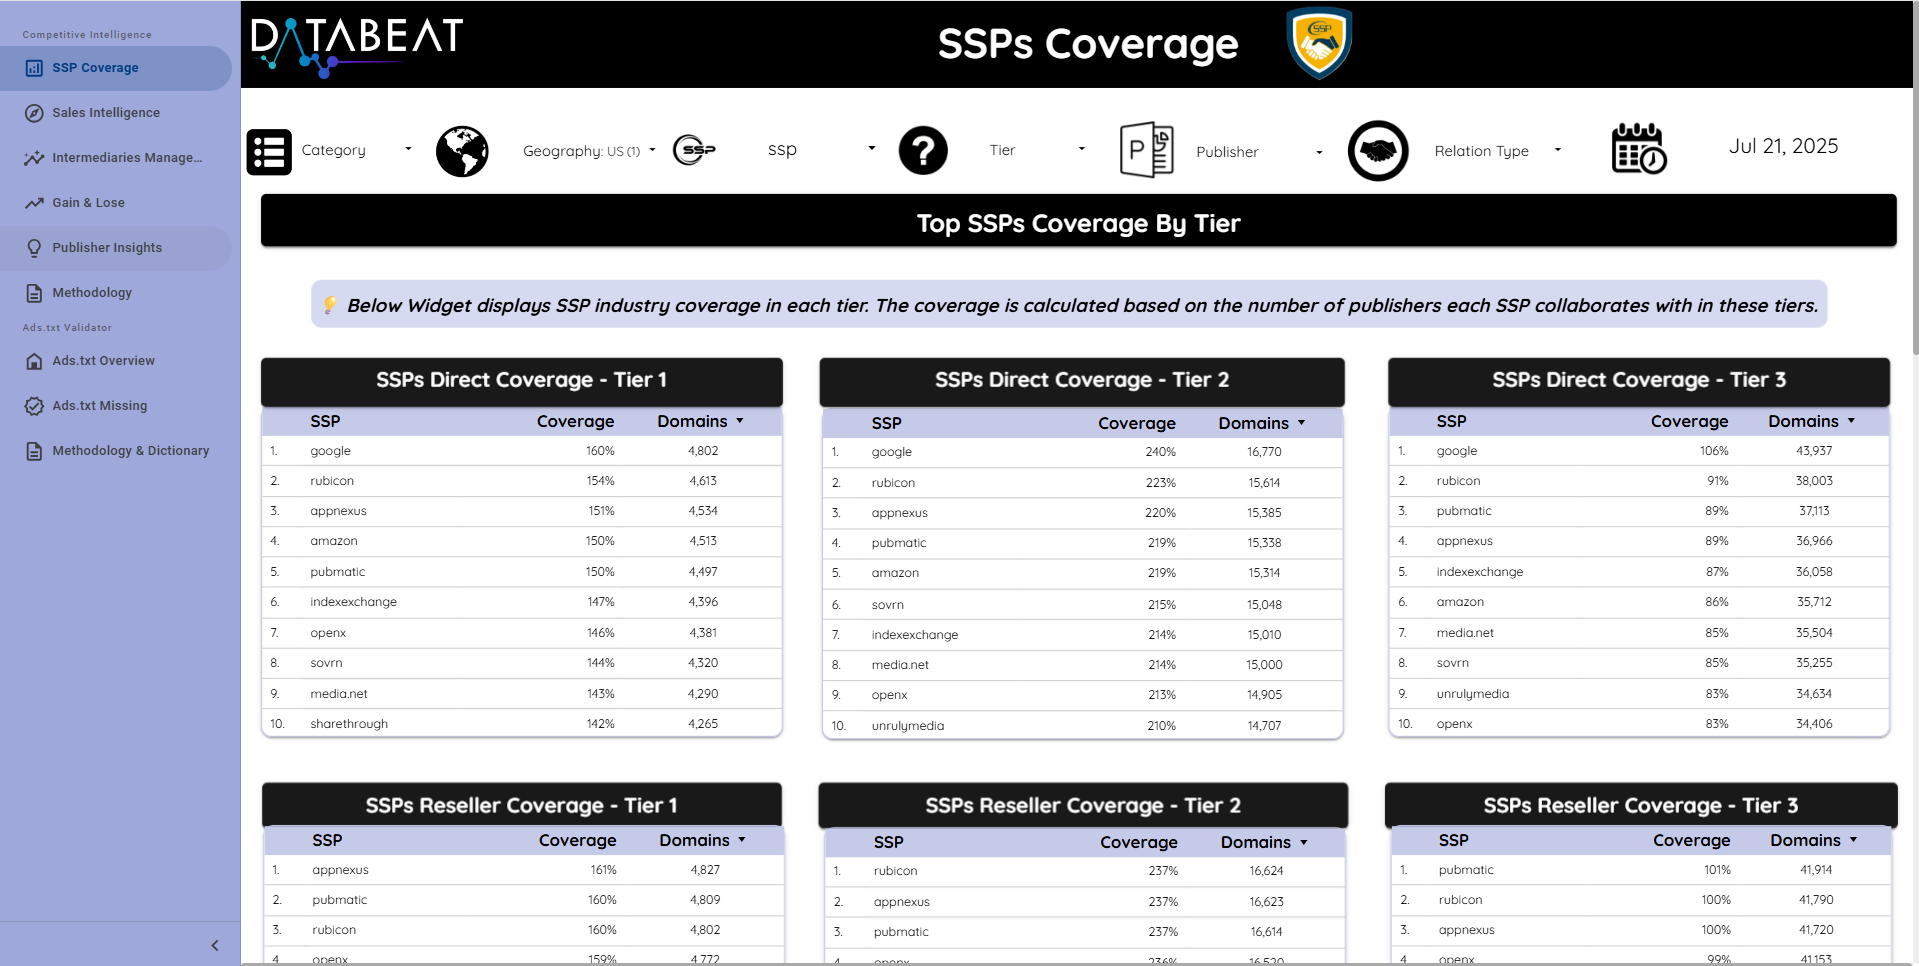Open the Tier dropdown filter

coord(1037,150)
